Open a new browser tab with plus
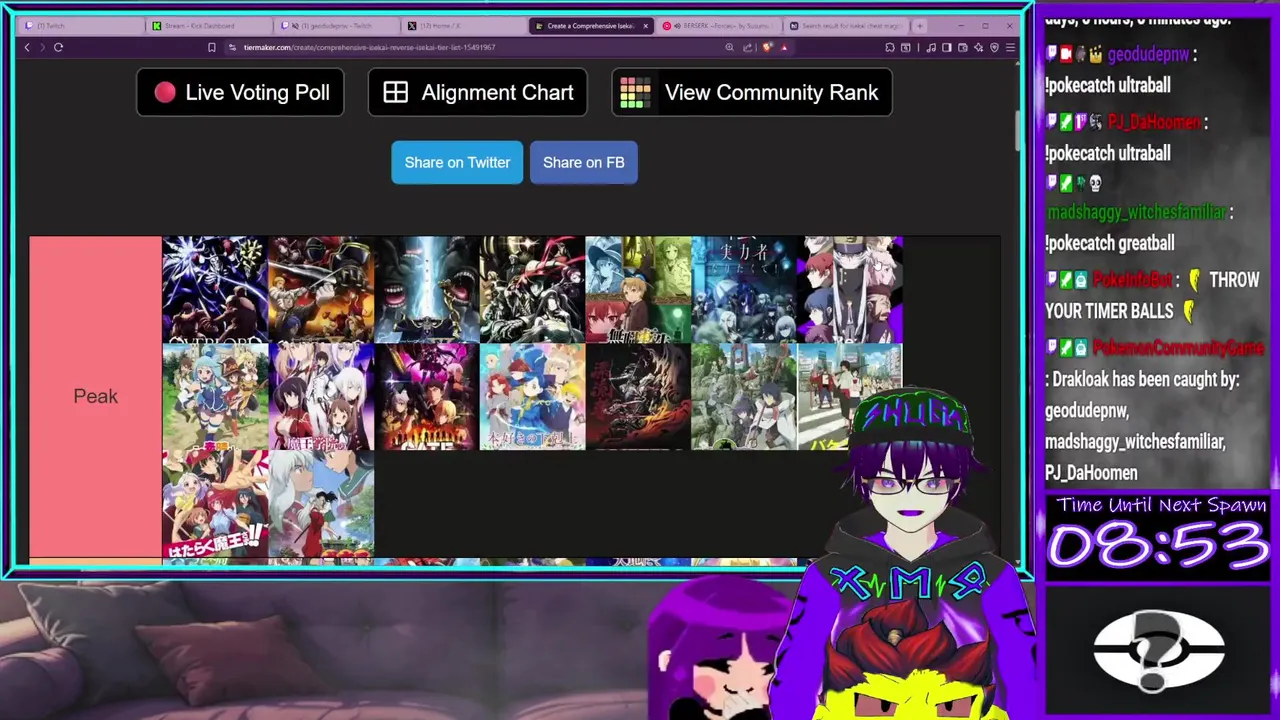 (921, 25)
